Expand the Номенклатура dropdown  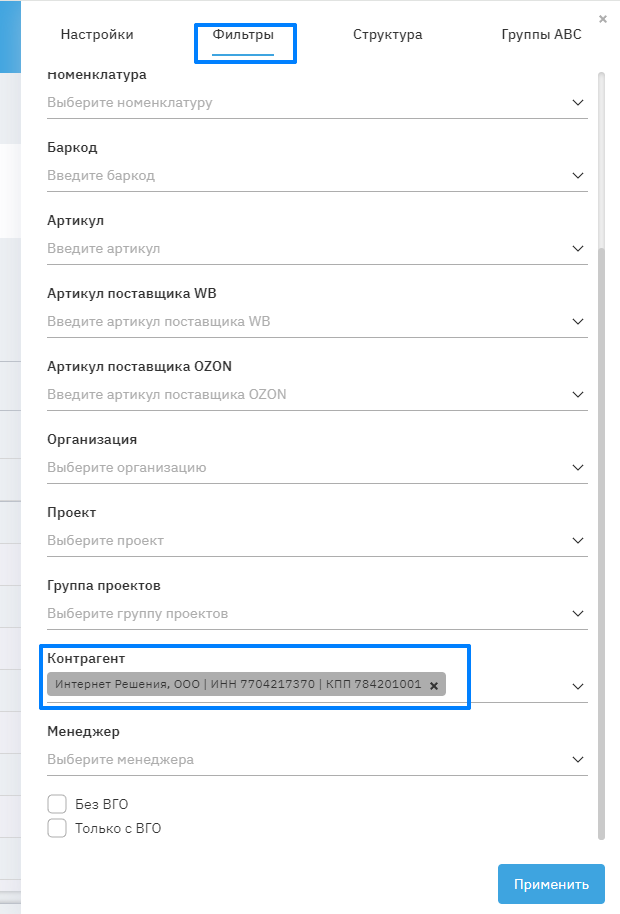(x=577, y=102)
